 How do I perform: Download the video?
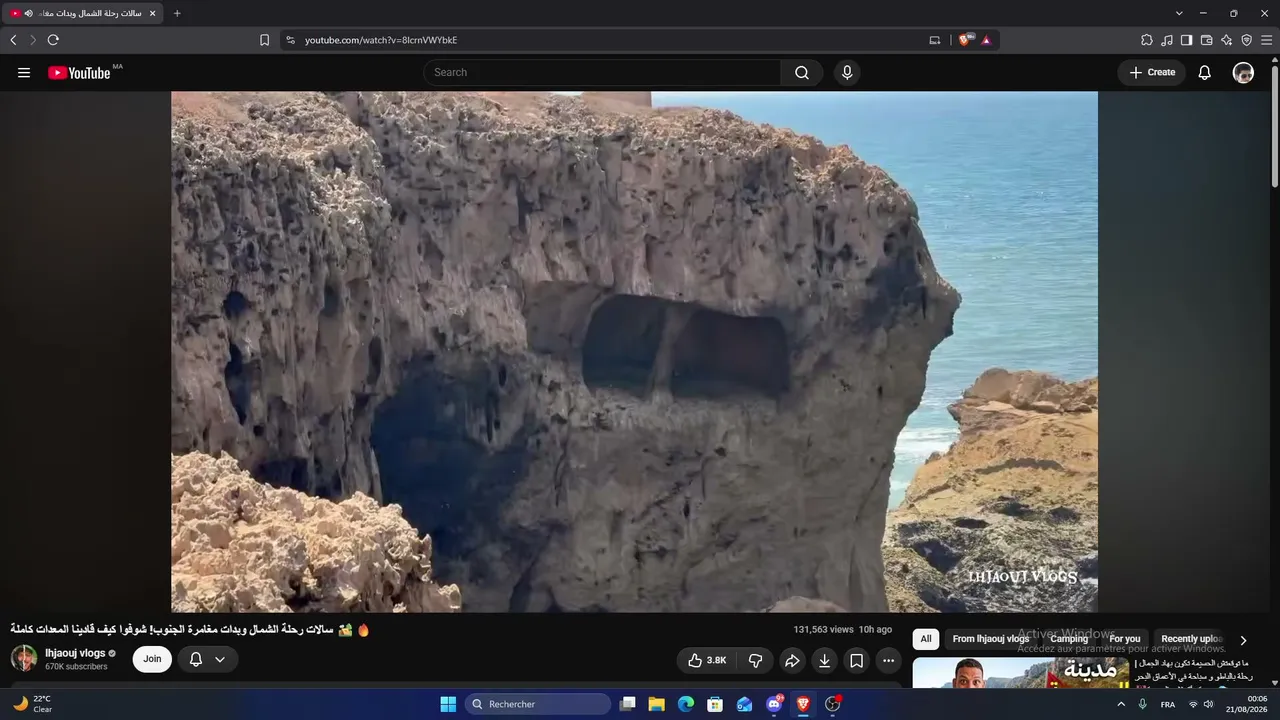tap(824, 660)
